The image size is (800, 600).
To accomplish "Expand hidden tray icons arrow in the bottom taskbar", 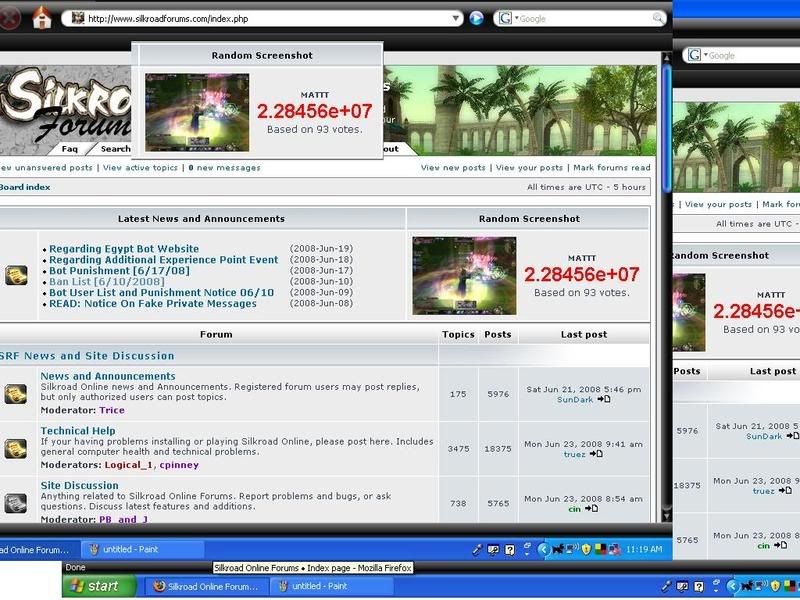I will pos(732,586).
